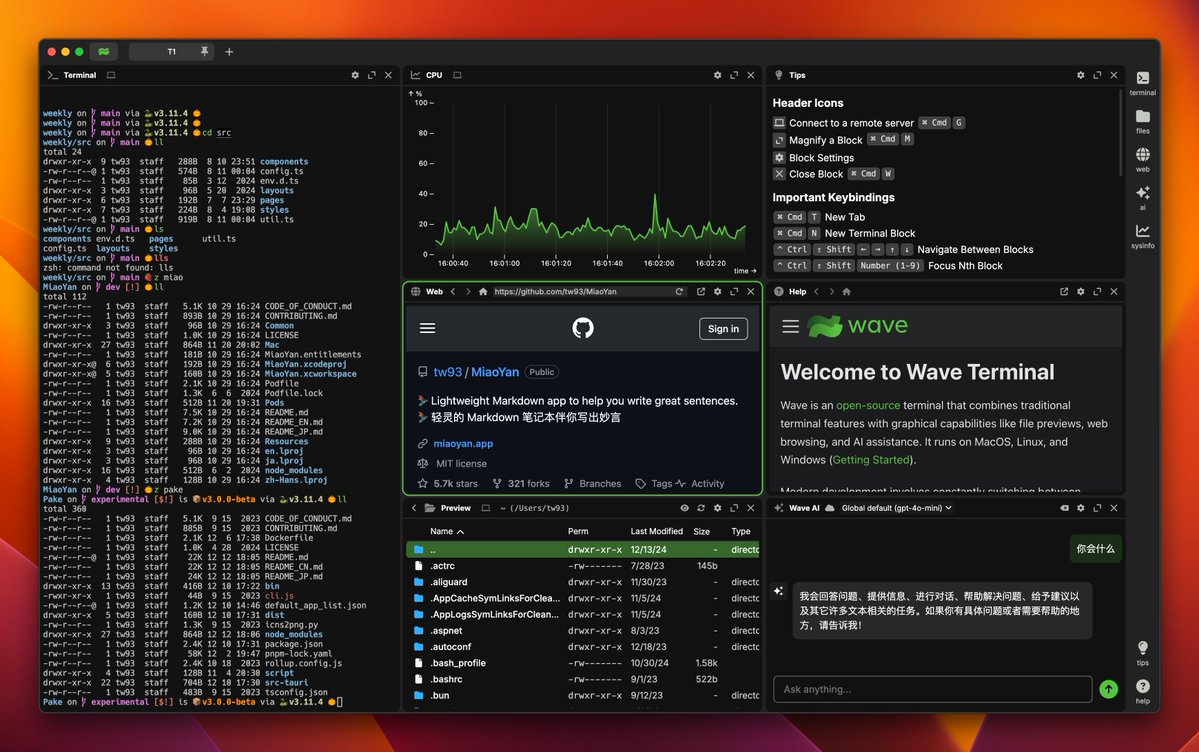Open Help page in external browser
Screen dimensions: 1199x752
coord(1064,291)
